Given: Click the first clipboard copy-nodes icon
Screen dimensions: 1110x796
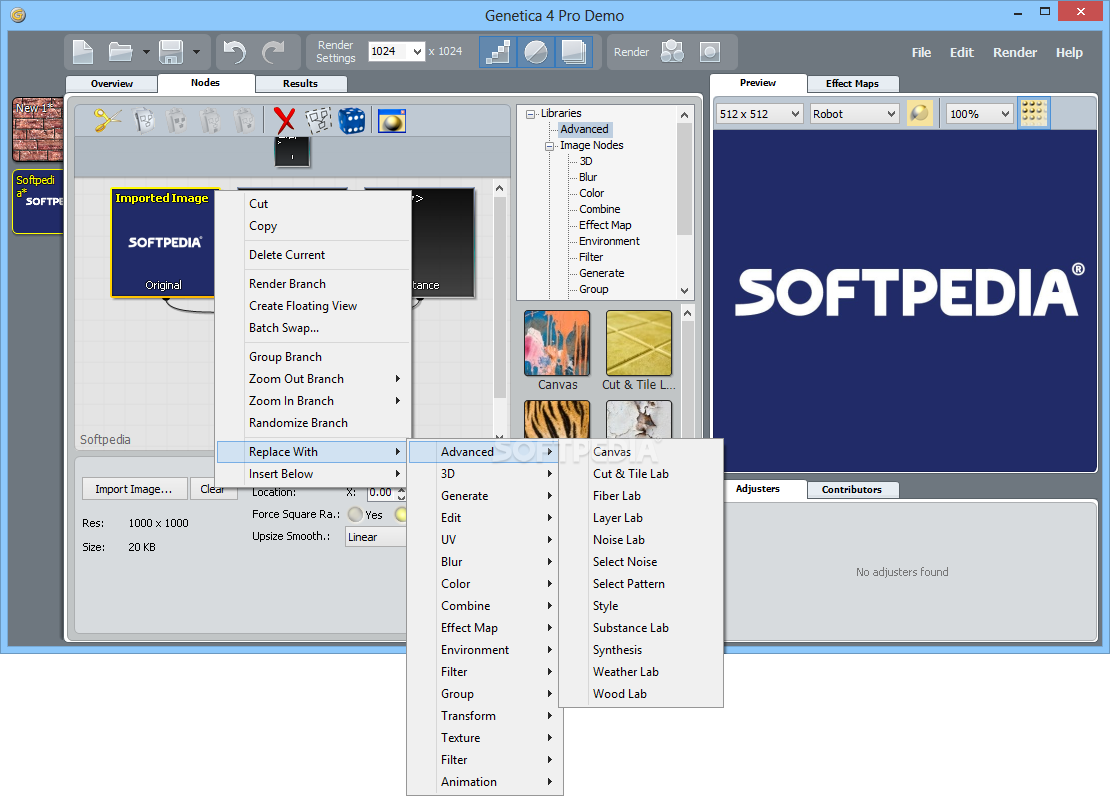Looking at the screenshot, I should [x=144, y=120].
